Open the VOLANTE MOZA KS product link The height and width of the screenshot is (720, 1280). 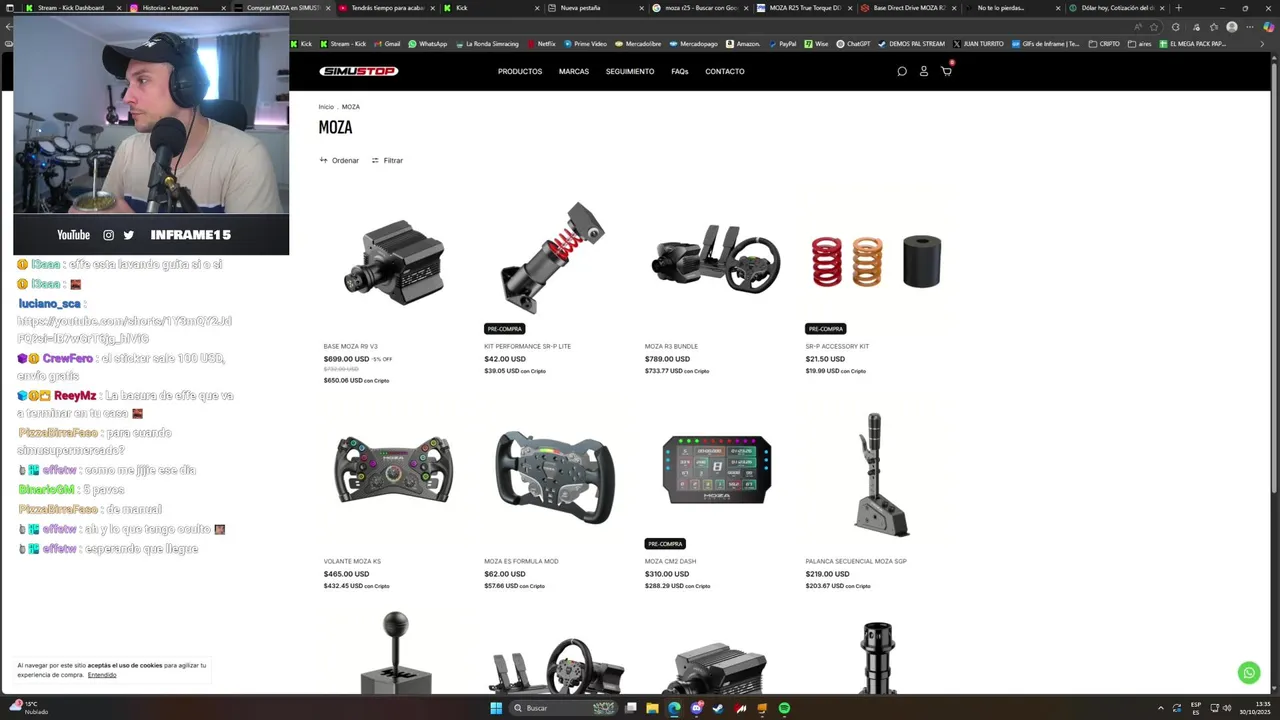tap(352, 561)
